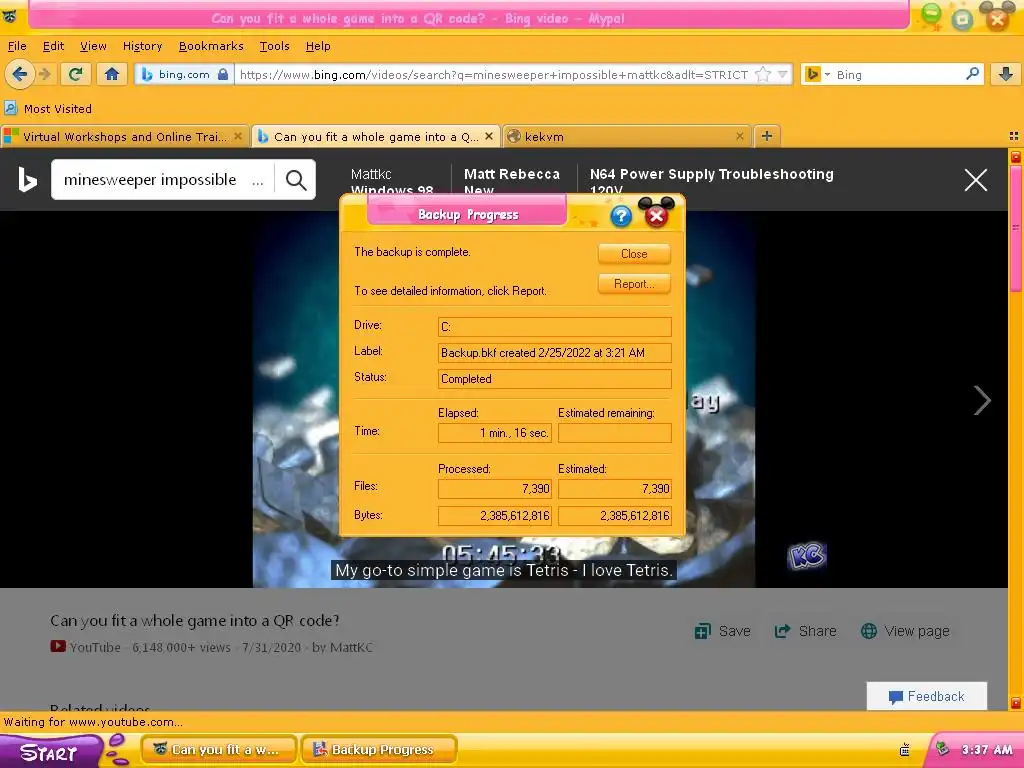This screenshot has width=1024, height=768.
Task: Open the View menu
Action: (x=93, y=46)
